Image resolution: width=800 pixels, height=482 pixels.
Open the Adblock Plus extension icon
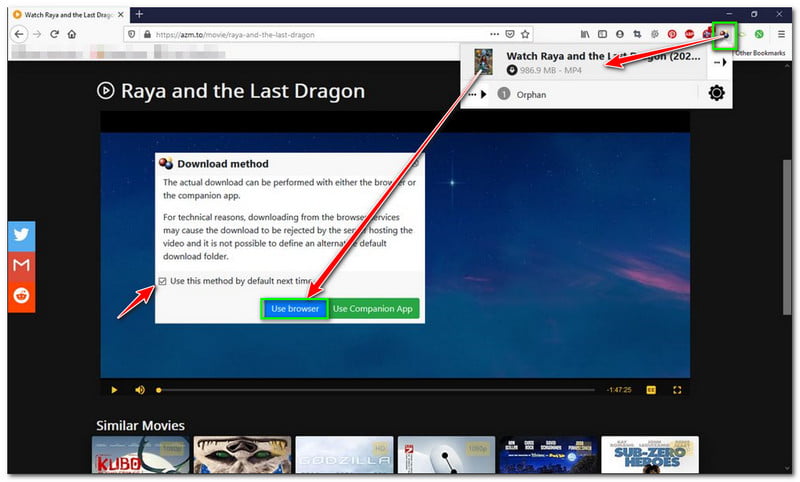tap(689, 34)
